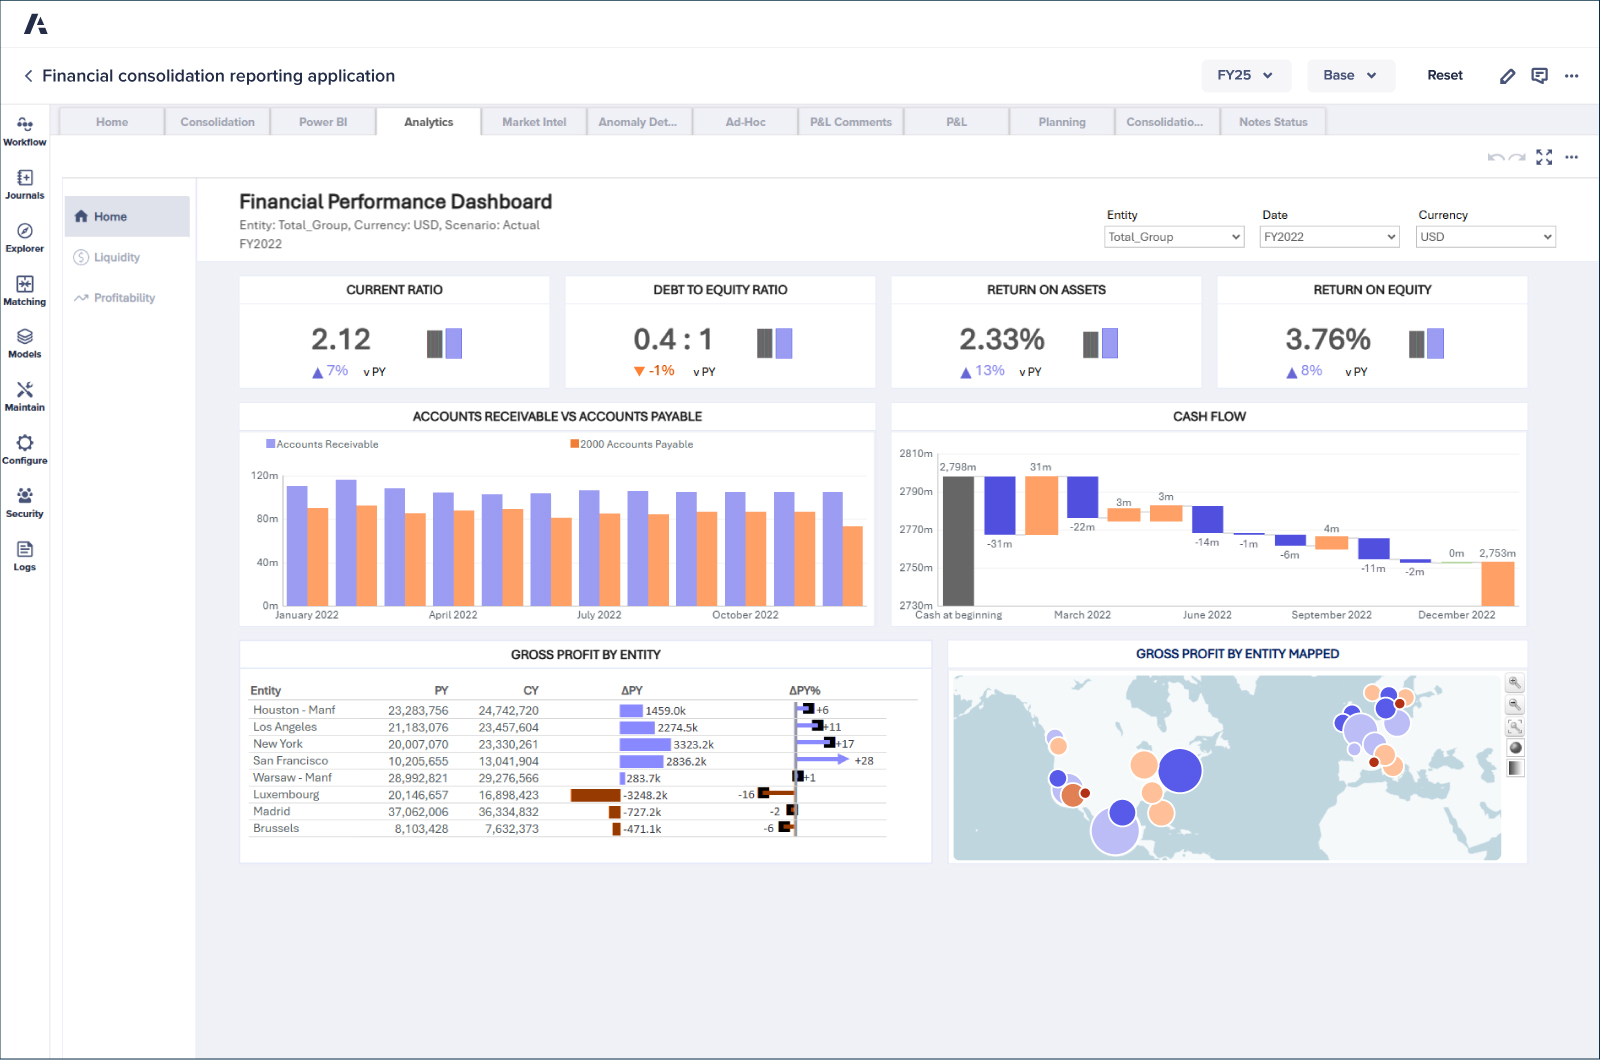1600x1060 pixels.
Task: Toggle the 2000 Accounts Payable legend entry
Action: (631, 443)
